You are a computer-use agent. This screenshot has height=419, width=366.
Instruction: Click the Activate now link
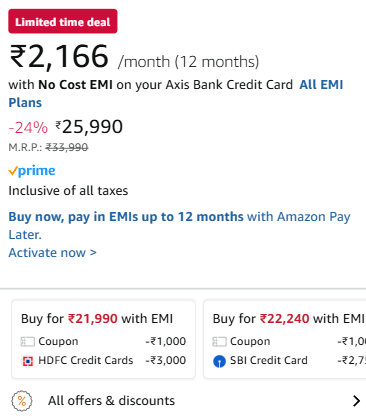(x=52, y=253)
